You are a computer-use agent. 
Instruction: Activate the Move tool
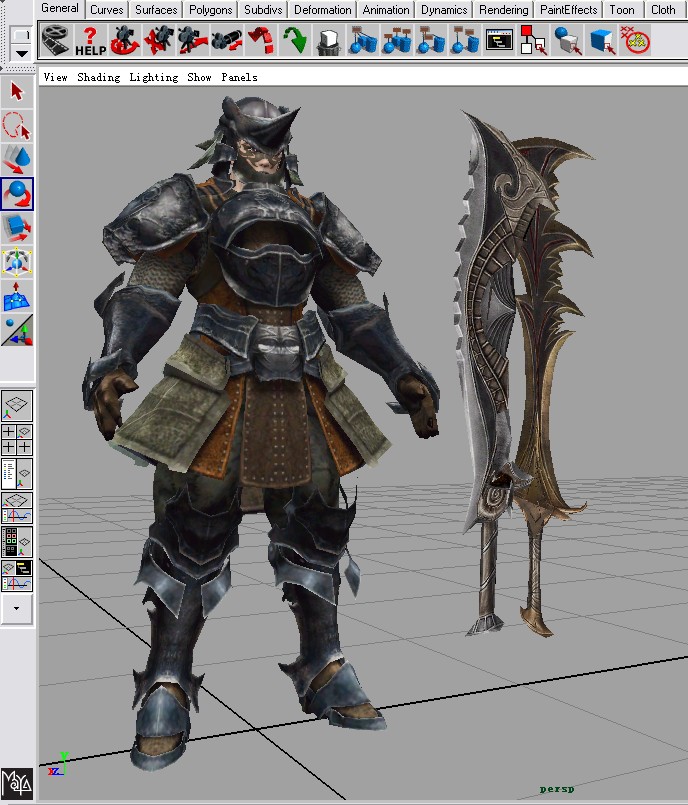tap(17, 160)
